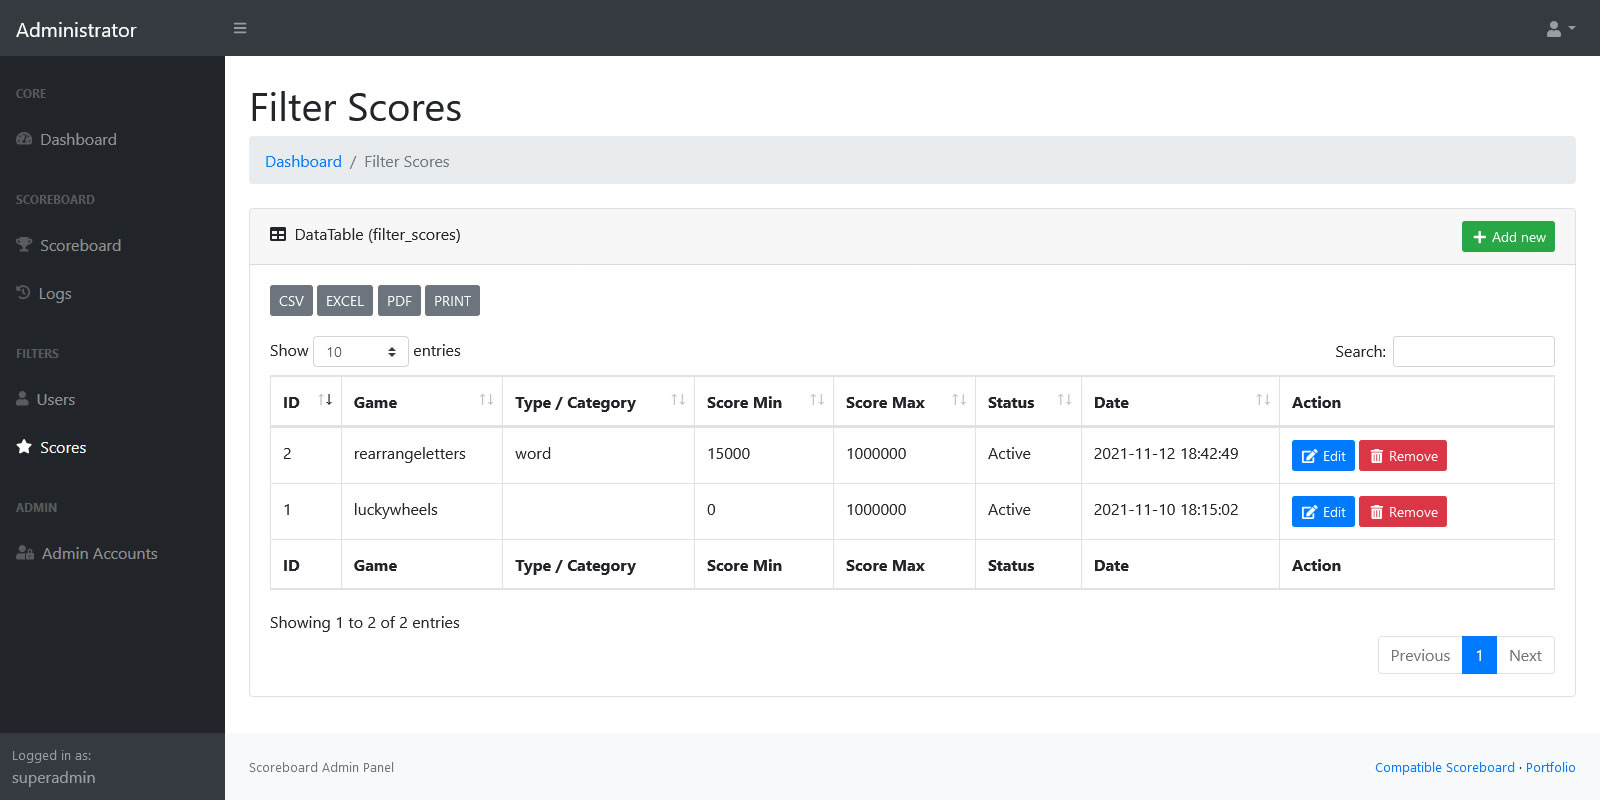The image size is (1600, 800).
Task: Go to Next page in pagination
Action: tap(1524, 656)
